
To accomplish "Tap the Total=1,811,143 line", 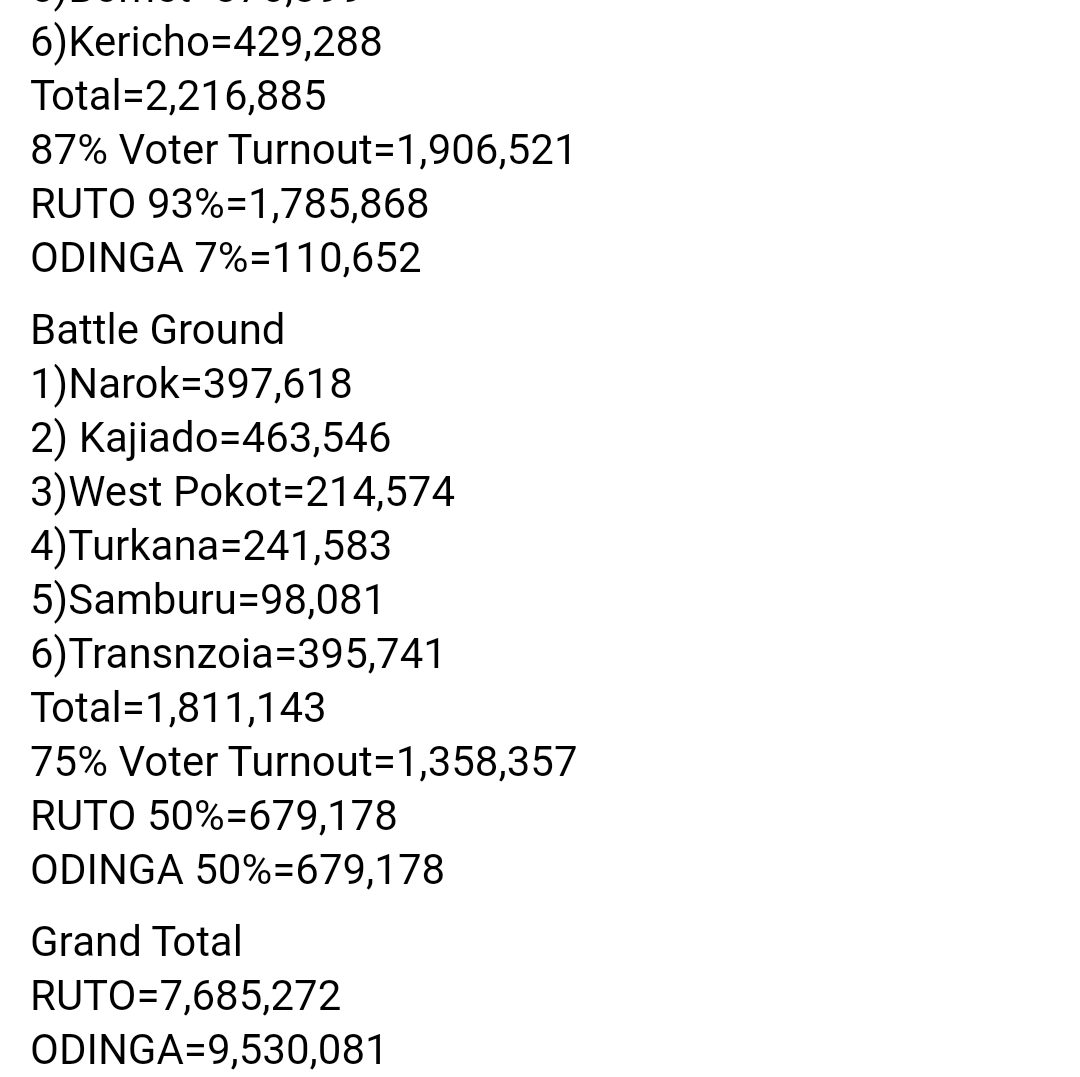I will pyautogui.click(x=178, y=708).
